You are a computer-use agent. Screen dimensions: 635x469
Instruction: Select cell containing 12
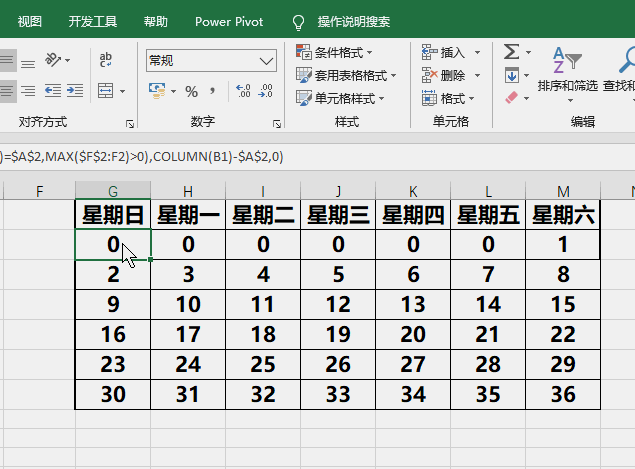338,305
